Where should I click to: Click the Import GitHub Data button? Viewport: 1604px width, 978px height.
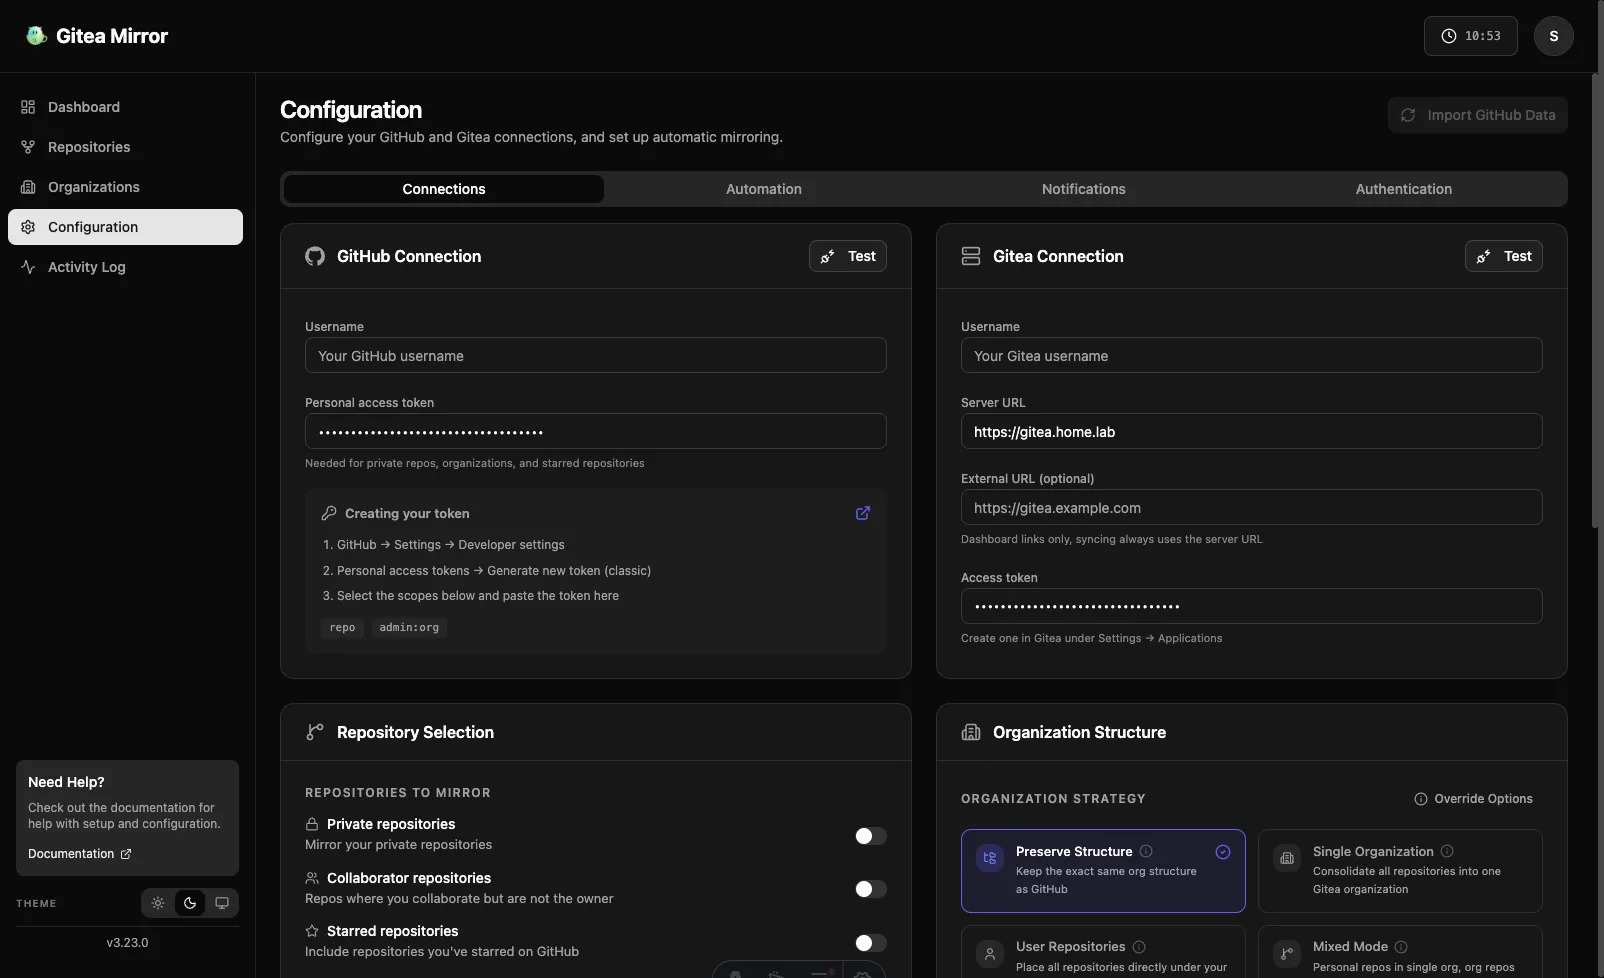(x=1477, y=115)
